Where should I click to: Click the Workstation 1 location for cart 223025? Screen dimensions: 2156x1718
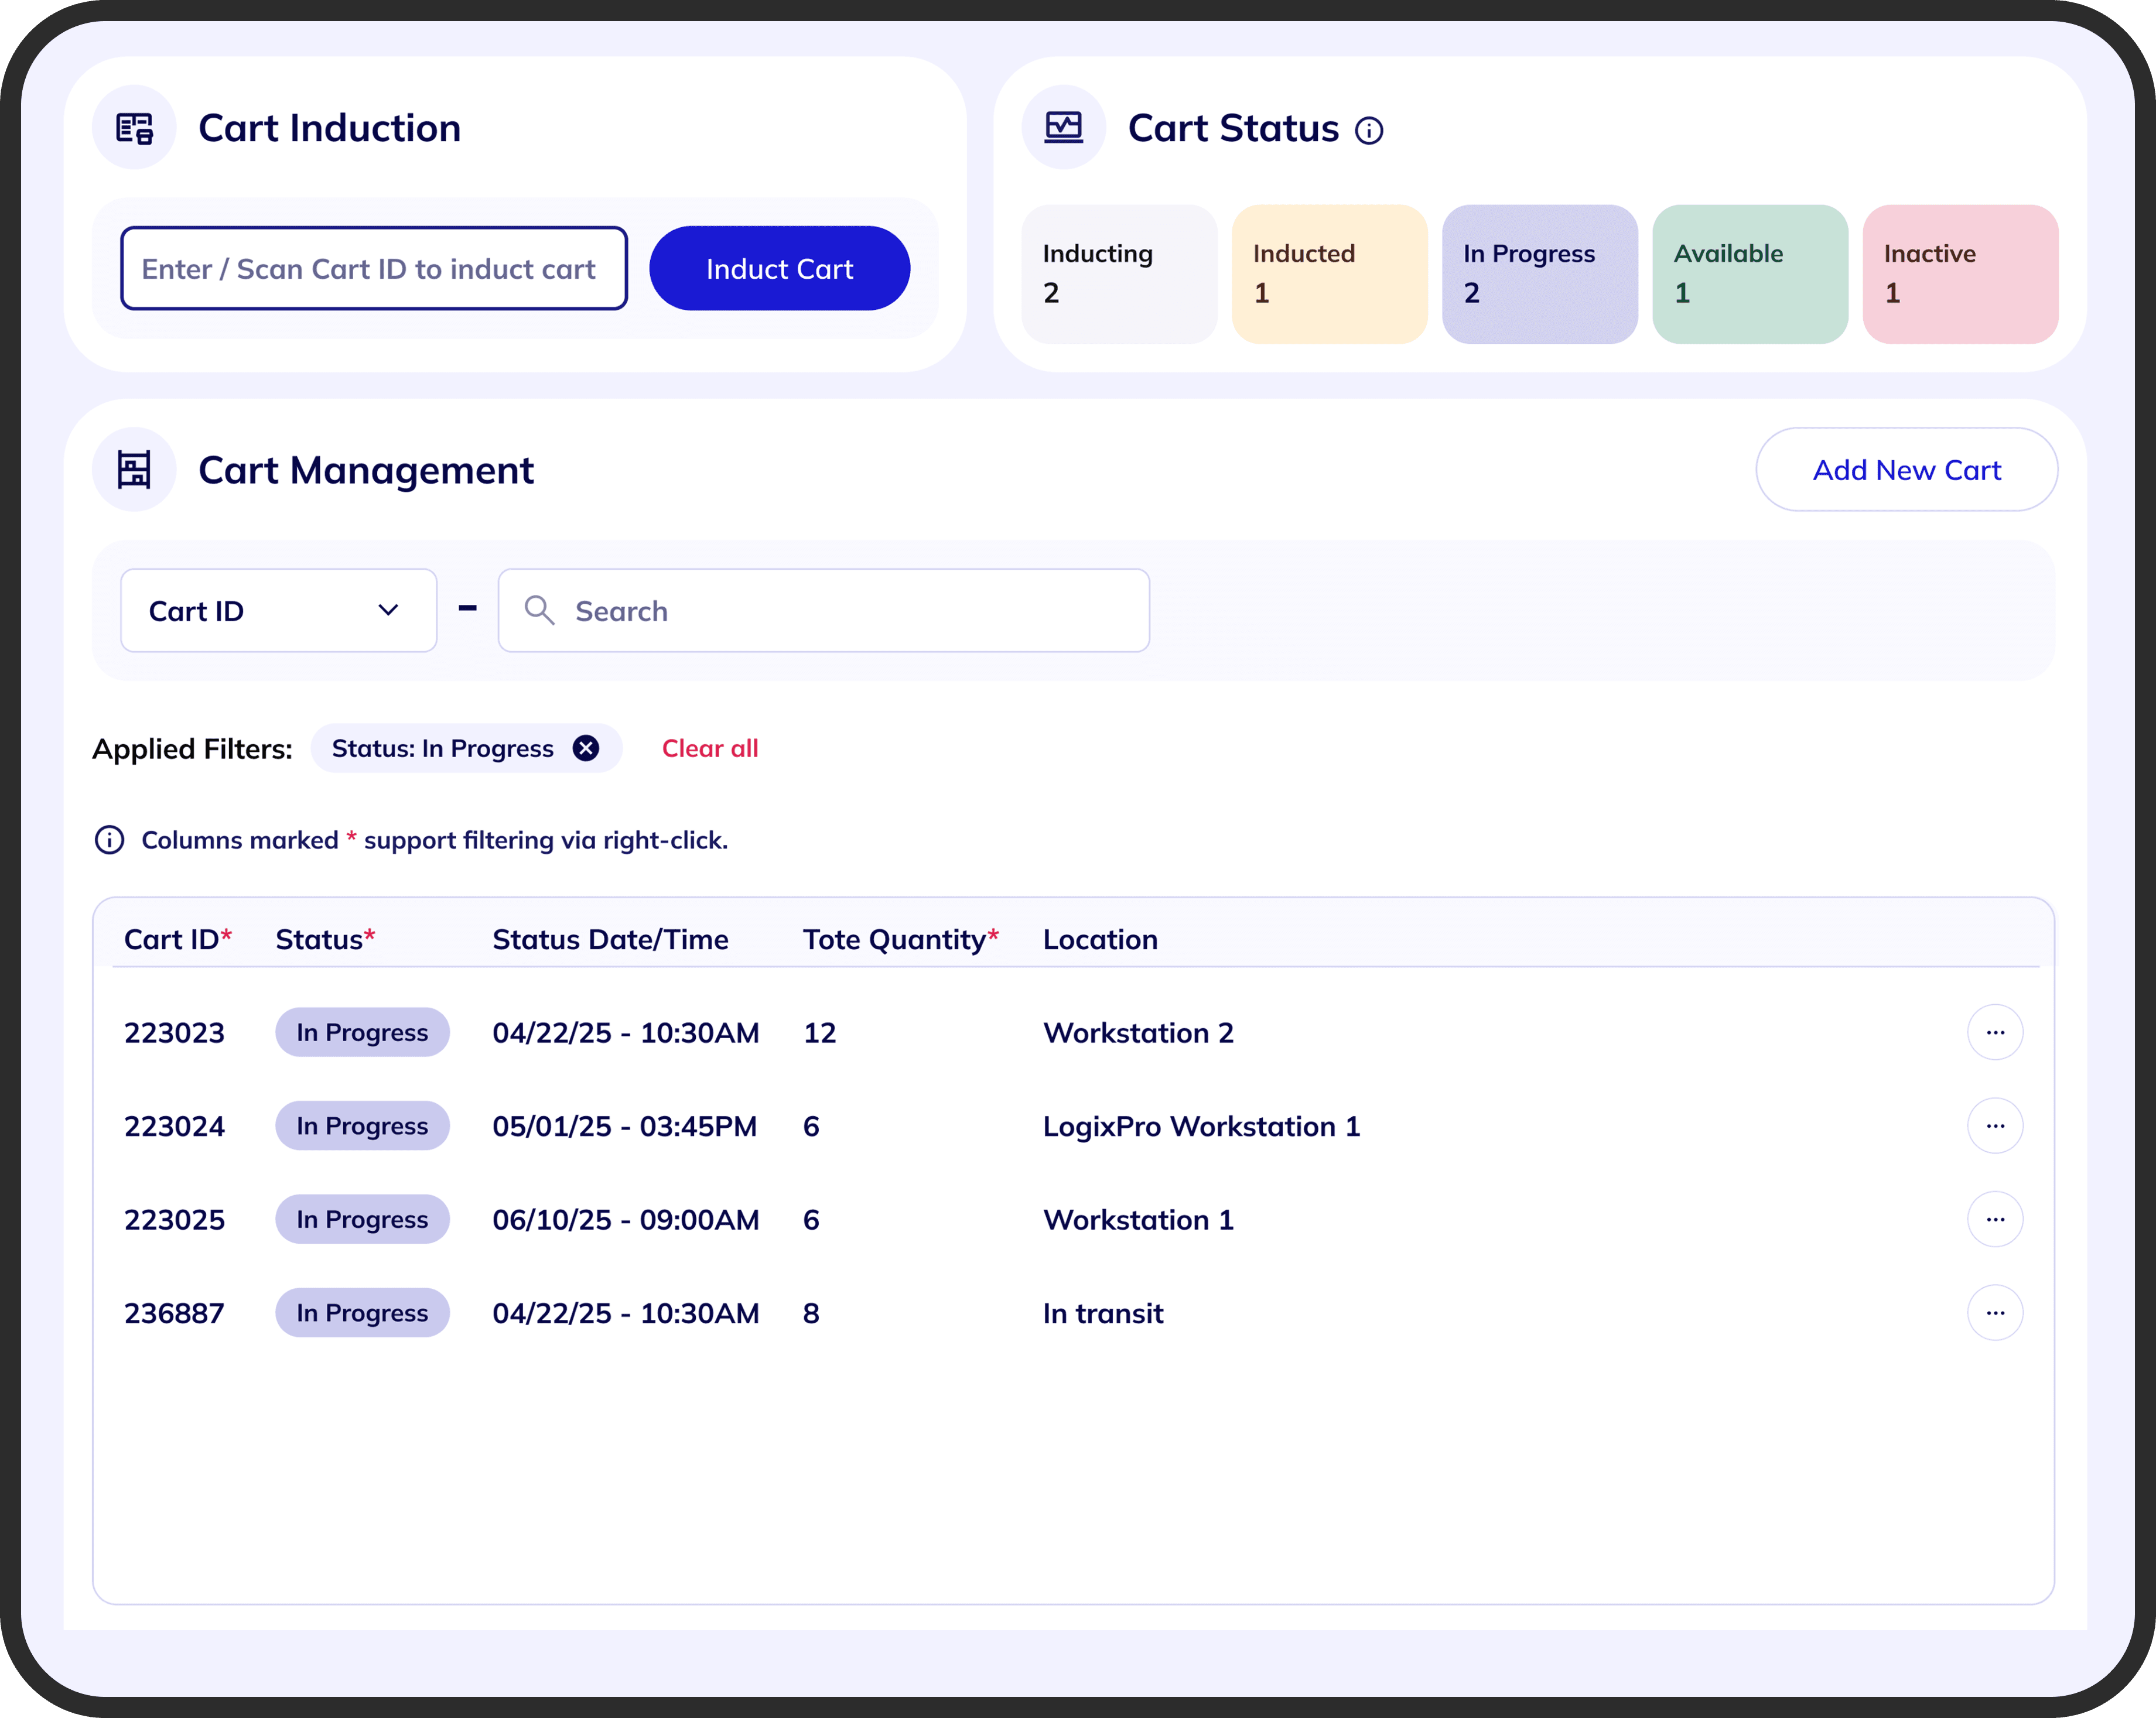(x=1138, y=1219)
